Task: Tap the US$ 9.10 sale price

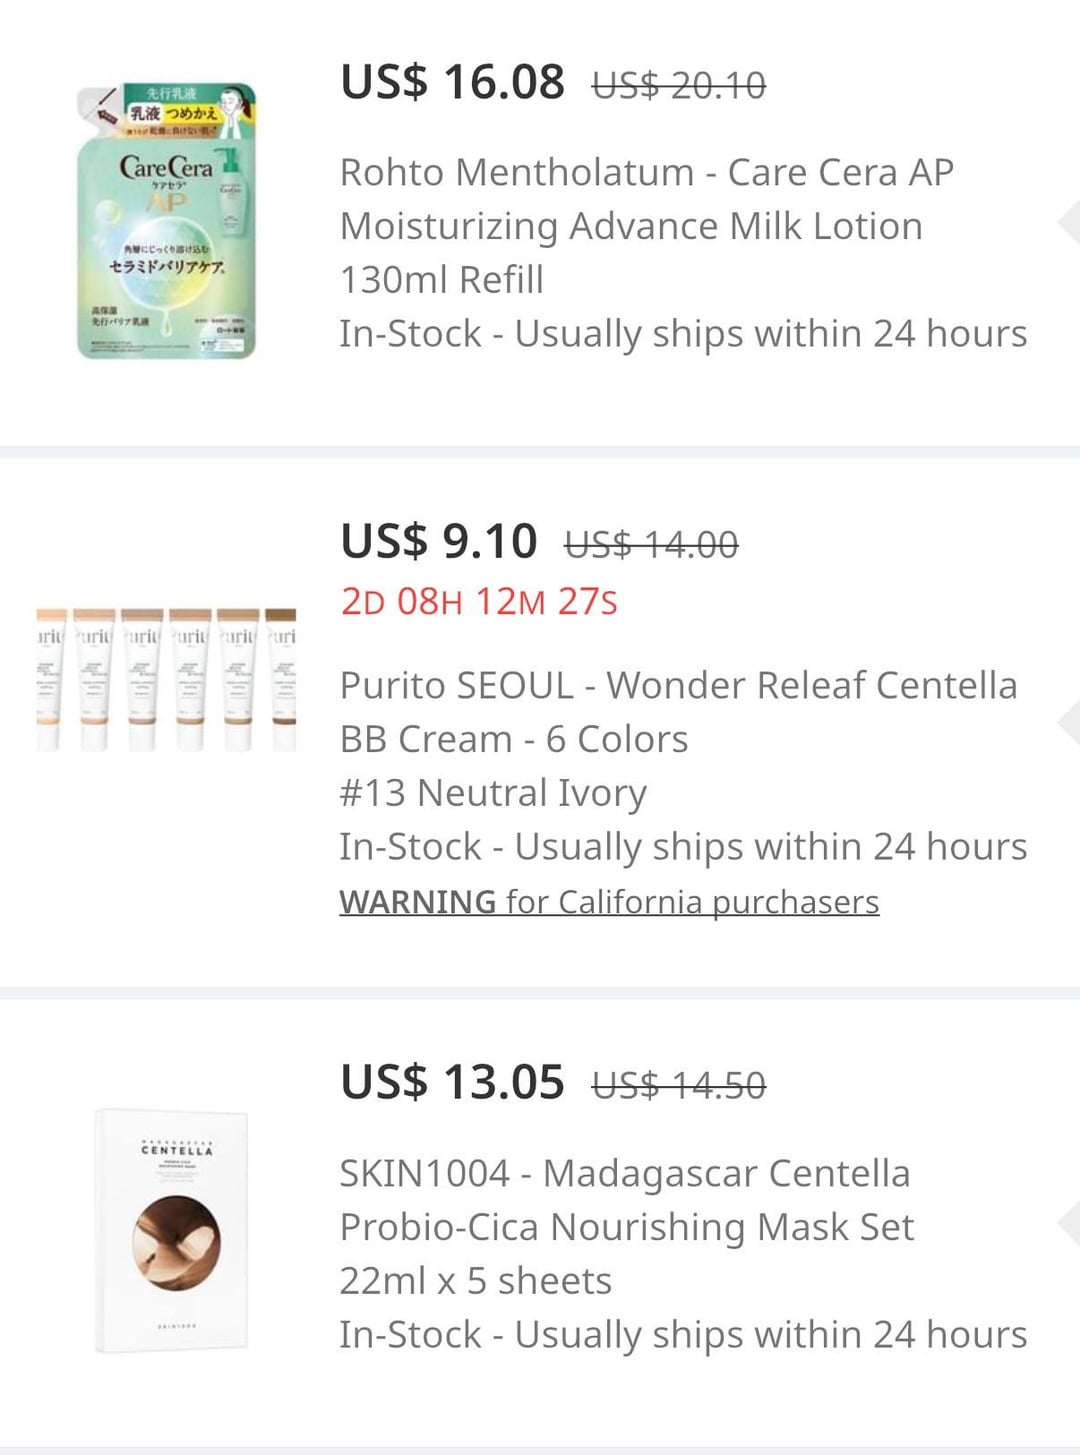Action: point(439,542)
